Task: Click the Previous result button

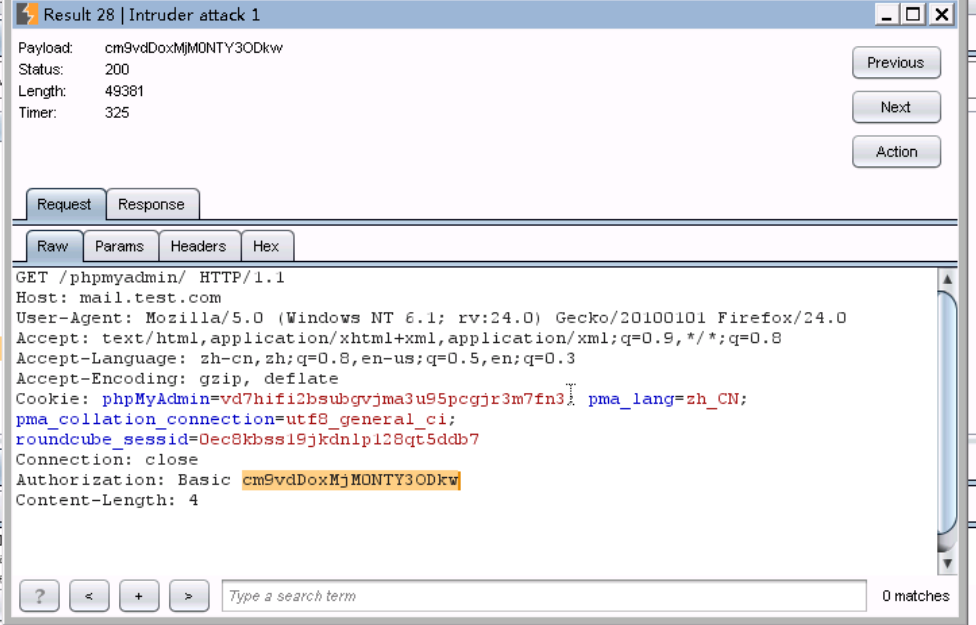Action: pos(896,62)
